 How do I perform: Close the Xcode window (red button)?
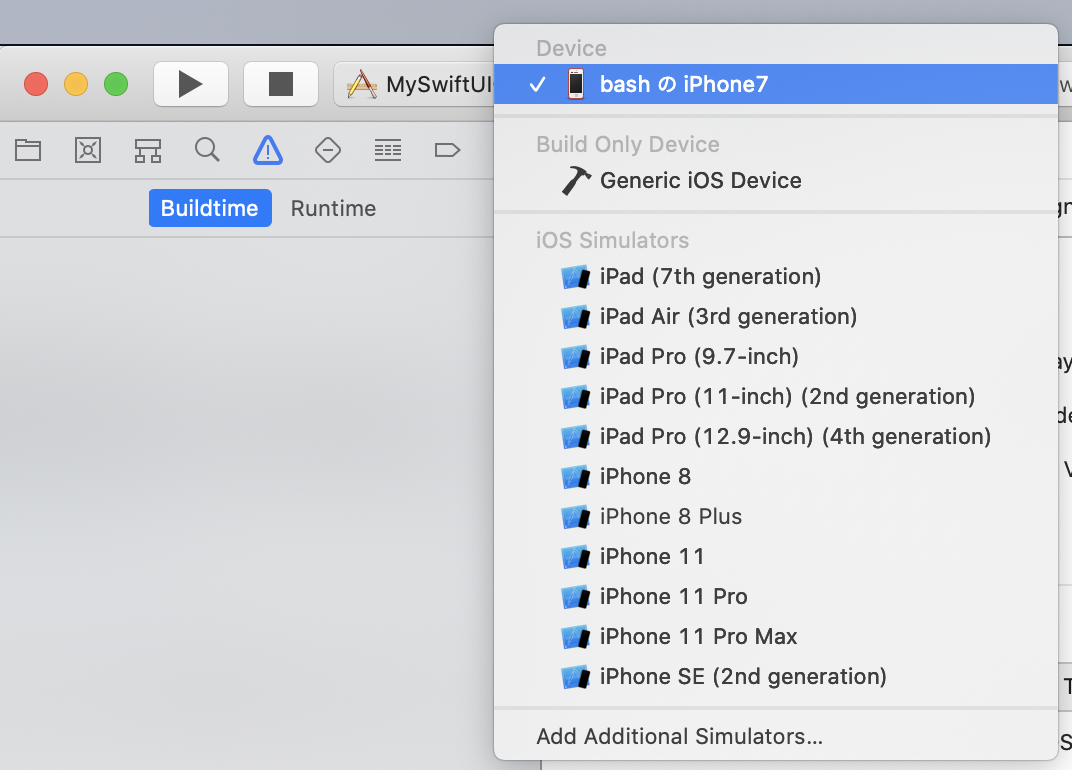[36, 84]
